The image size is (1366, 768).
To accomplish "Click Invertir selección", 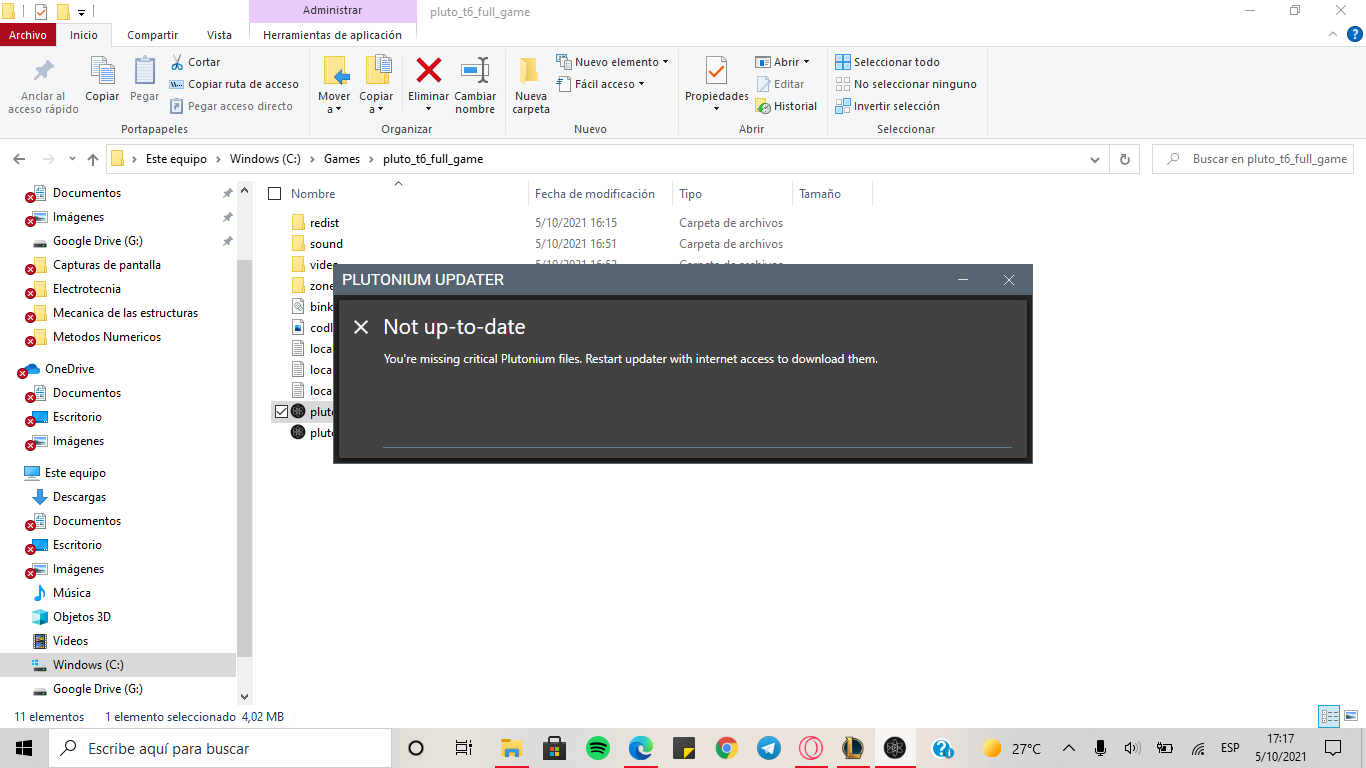I will (x=888, y=106).
